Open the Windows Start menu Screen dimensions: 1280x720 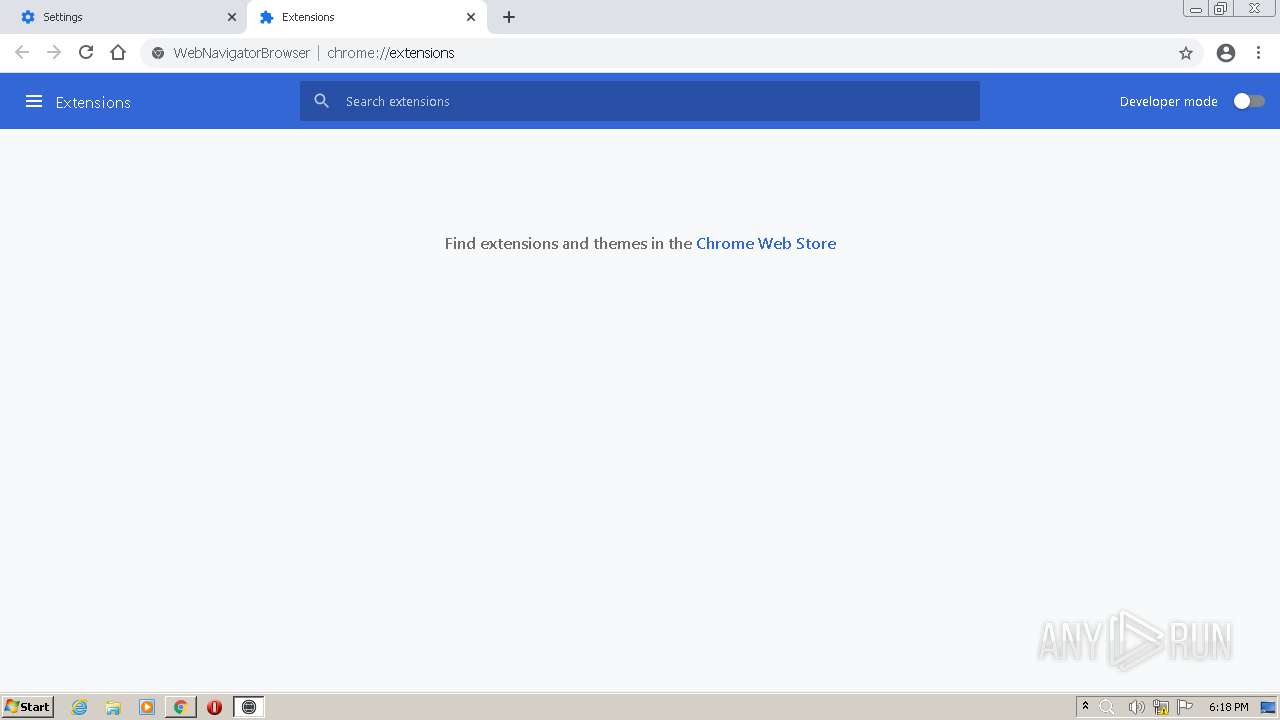point(28,707)
